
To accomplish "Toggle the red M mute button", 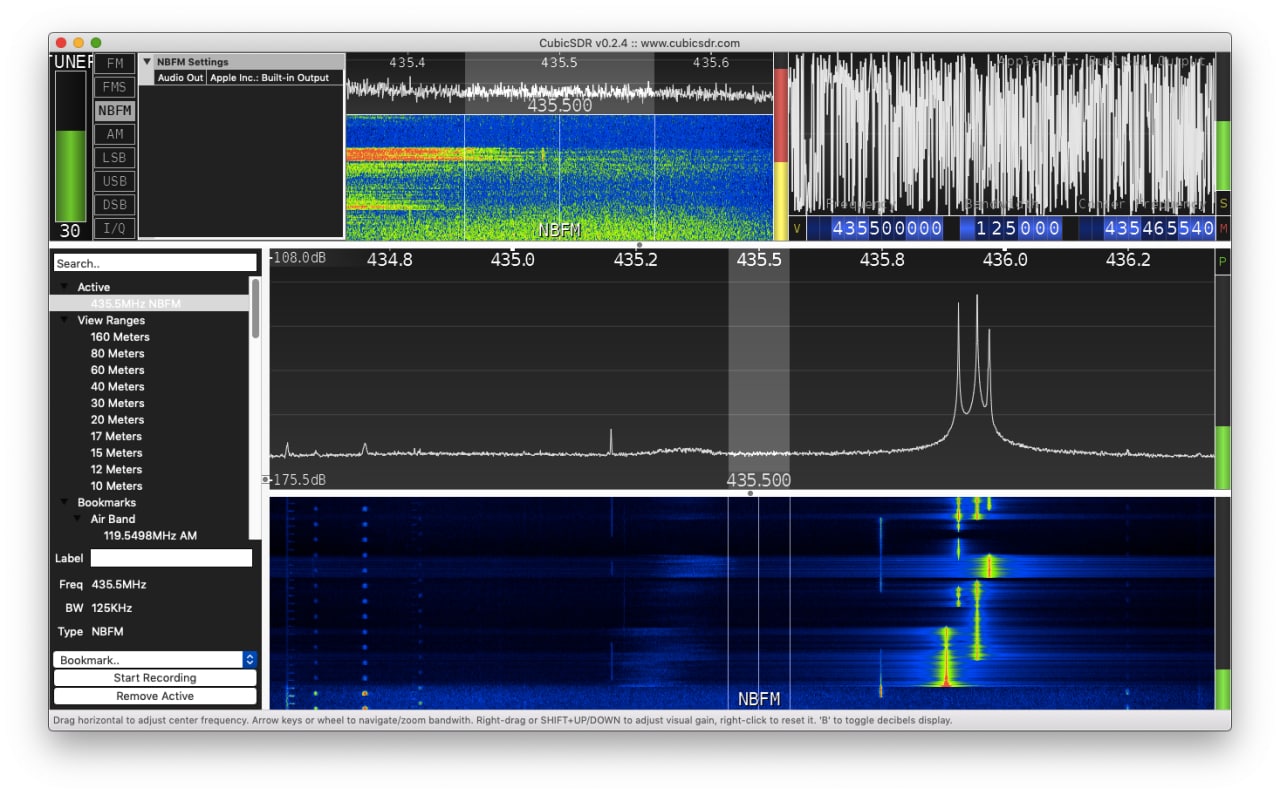I will tap(1223, 229).
